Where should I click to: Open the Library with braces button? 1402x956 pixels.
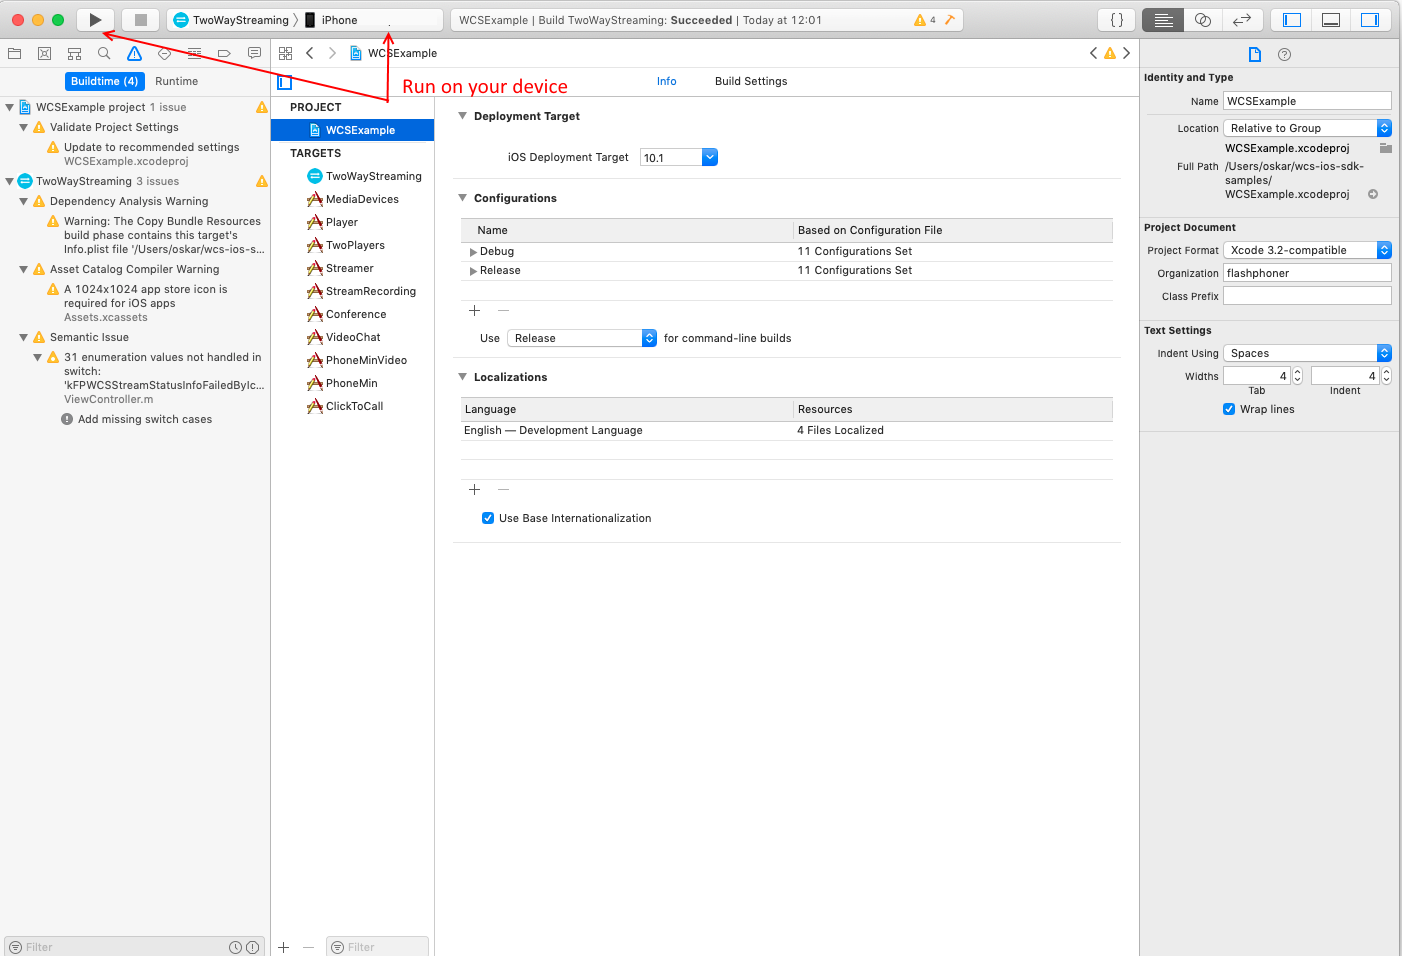(1117, 20)
